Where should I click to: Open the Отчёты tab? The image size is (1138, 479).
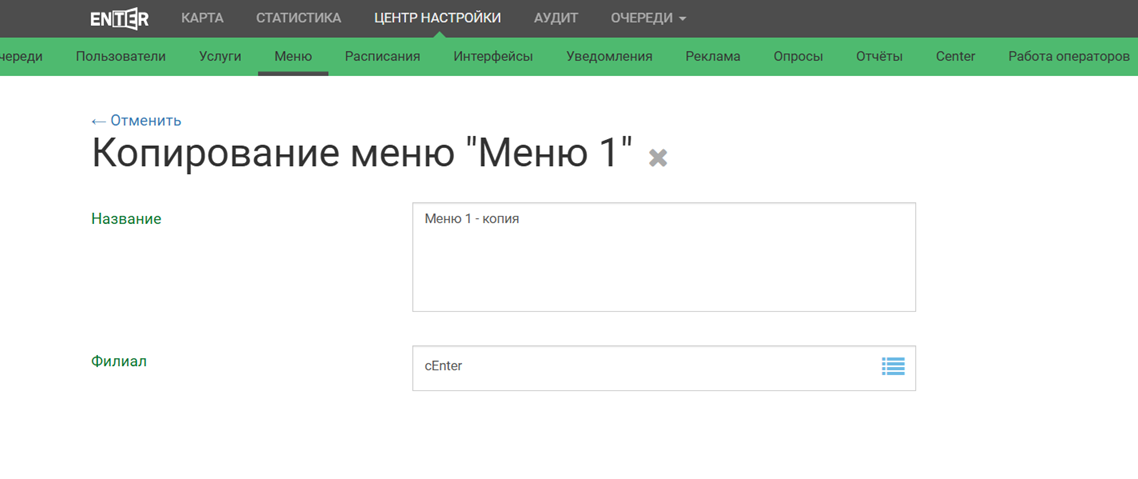click(879, 56)
